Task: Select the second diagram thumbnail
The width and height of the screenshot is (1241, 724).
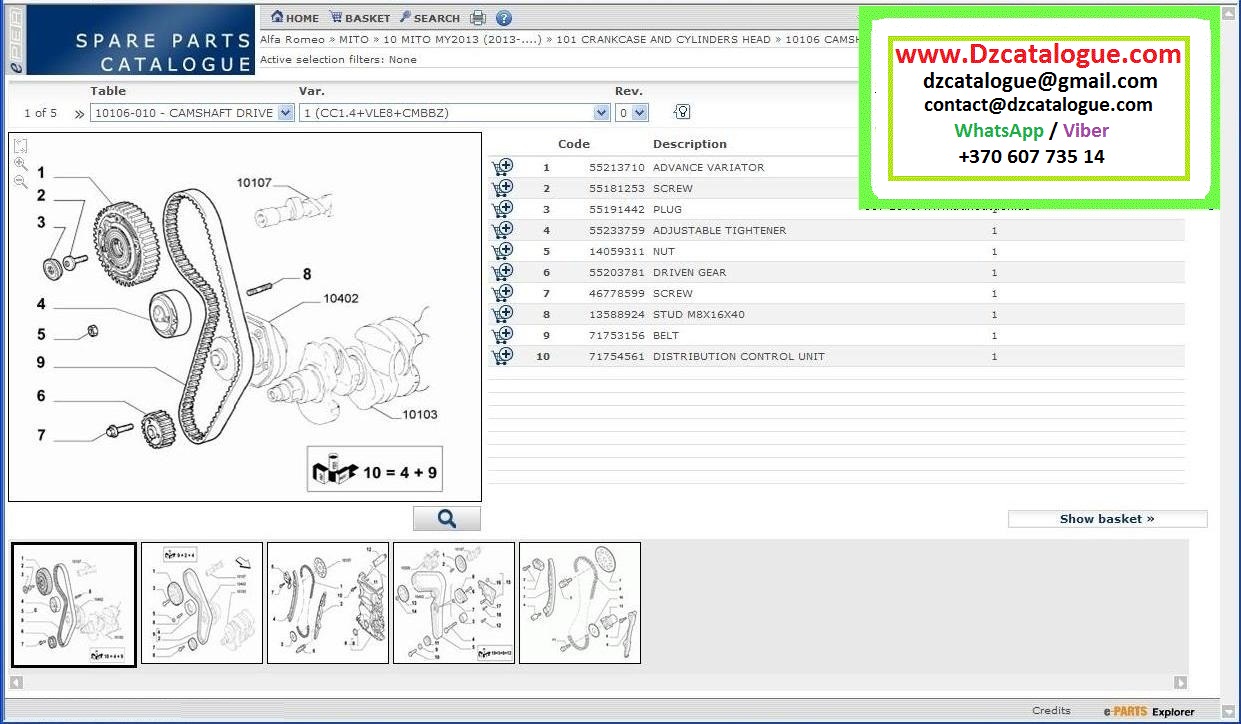Action: (202, 603)
